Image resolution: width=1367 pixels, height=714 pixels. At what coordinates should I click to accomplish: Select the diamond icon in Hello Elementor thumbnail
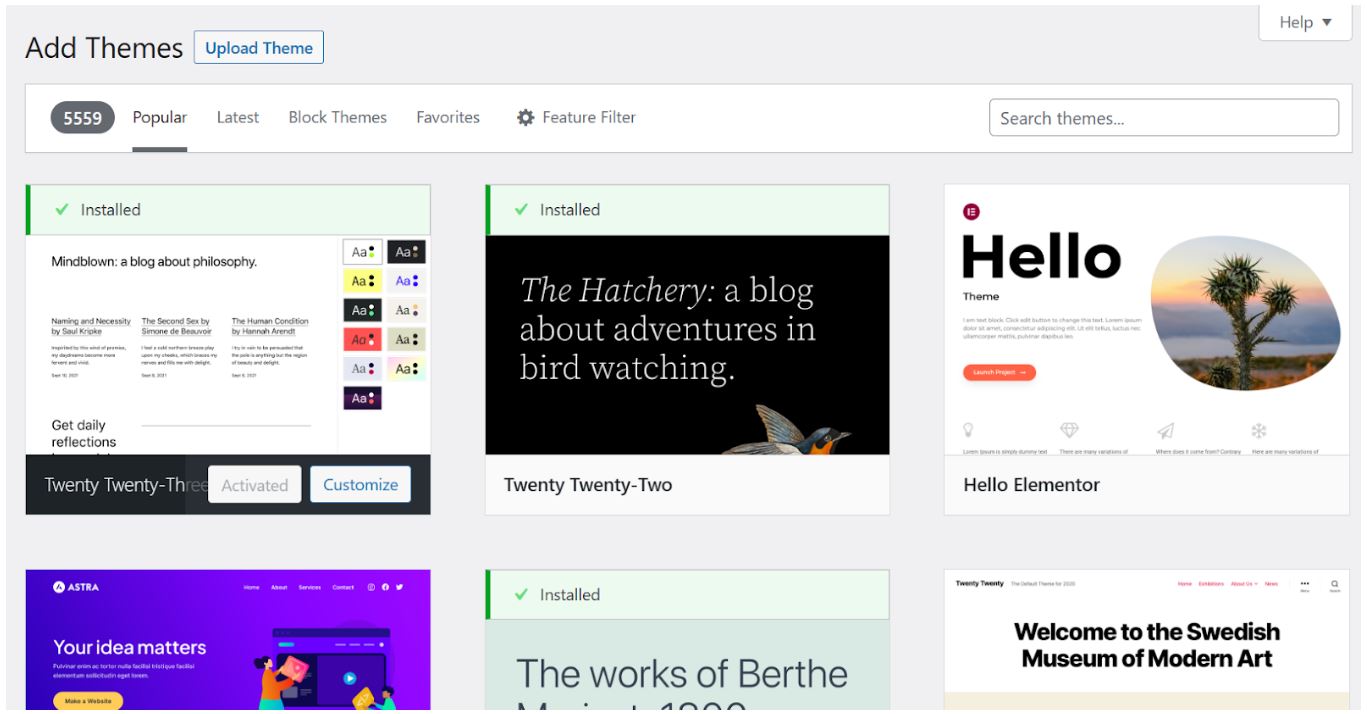click(1068, 430)
